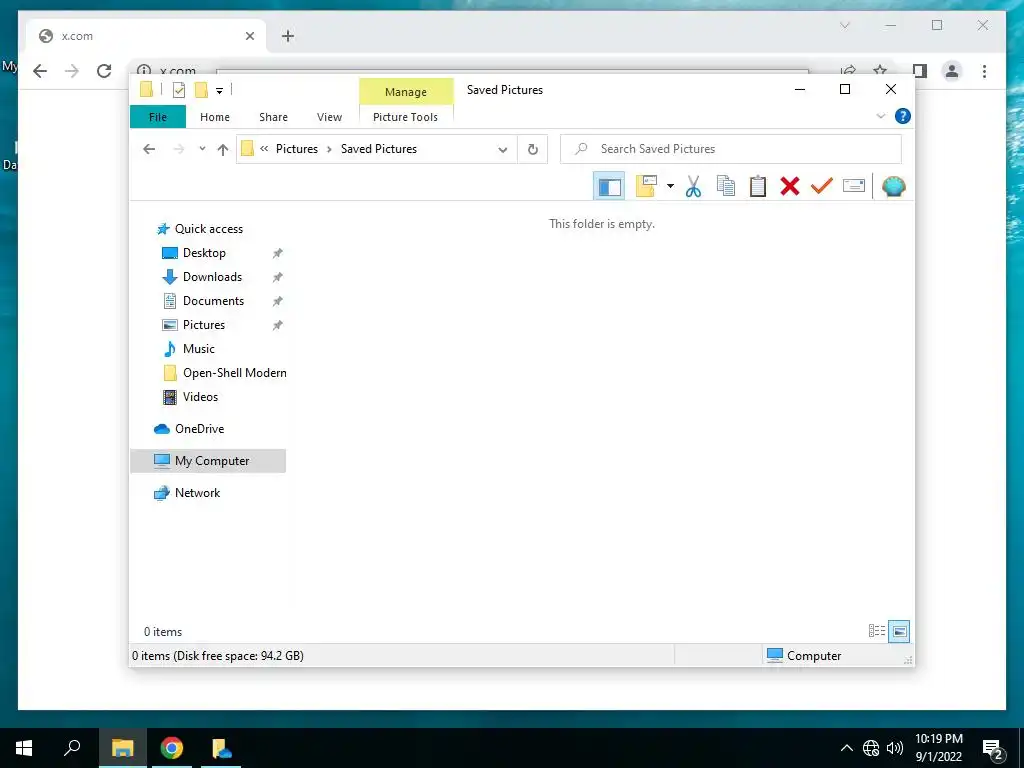Open Videos in the navigation pane
Viewport: 1024px width, 768px height.
click(200, 396)
